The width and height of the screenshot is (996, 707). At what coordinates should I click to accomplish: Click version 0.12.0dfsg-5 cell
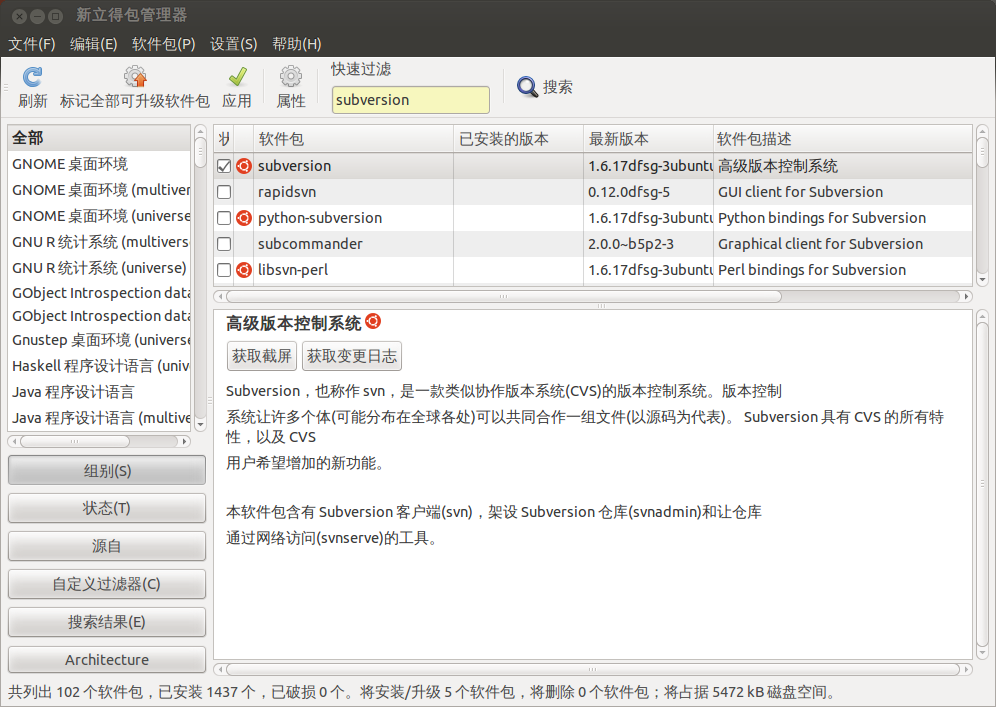pos(629,192)
